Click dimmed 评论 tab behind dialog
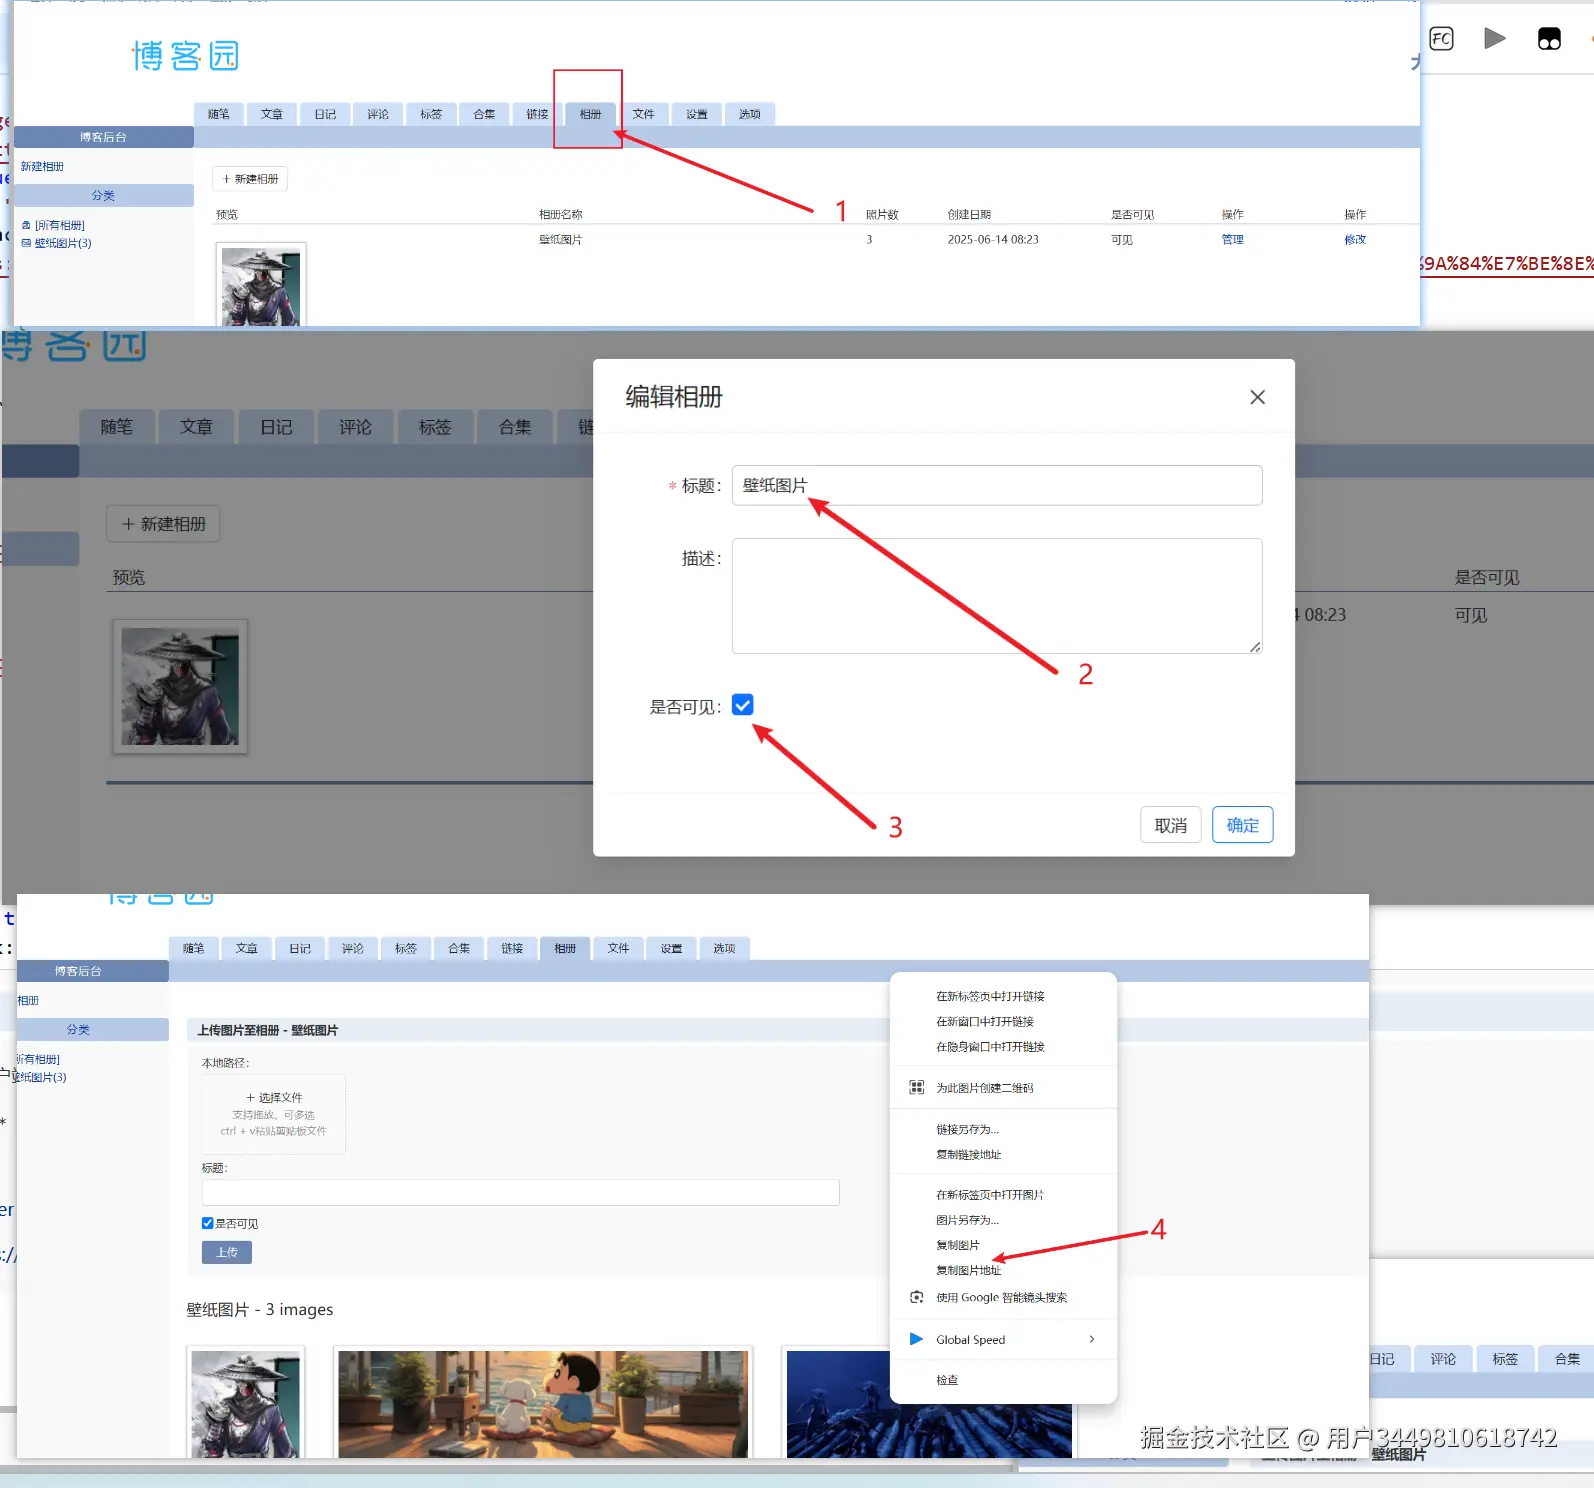Viewport: 1594px width, 1488px height. [355, 427]
